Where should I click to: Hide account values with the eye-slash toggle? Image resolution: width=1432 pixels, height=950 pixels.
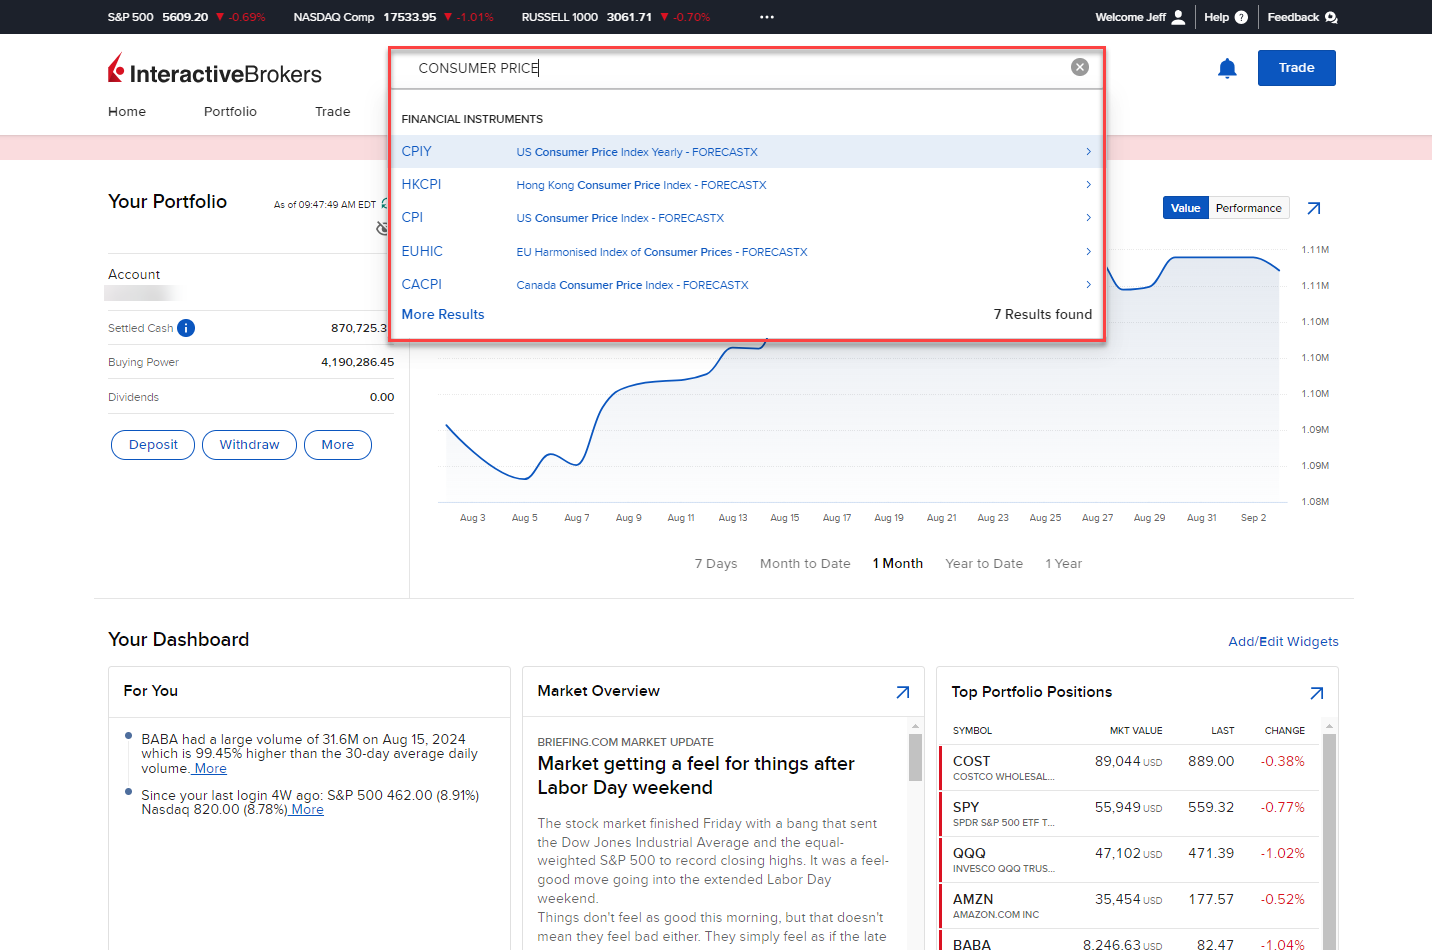(x=382, y=228)
